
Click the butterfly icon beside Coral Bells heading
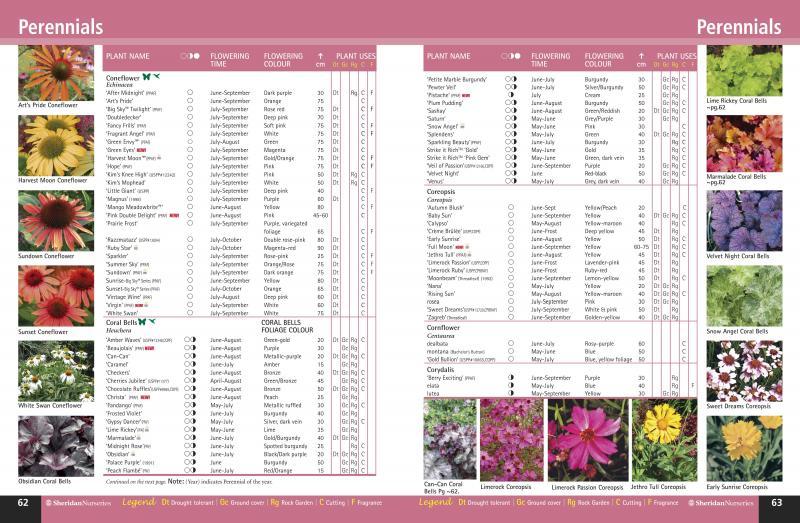(x=143, y=322)
